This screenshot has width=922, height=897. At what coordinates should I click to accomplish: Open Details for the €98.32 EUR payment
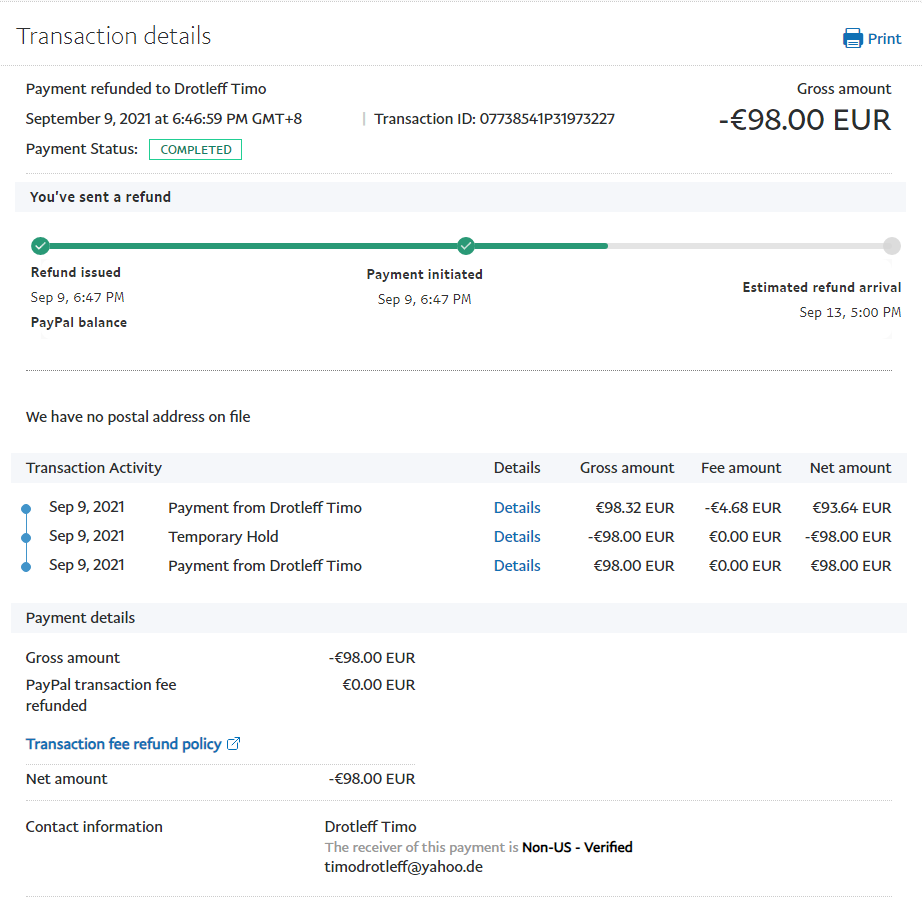pyautogui.click(x=517, y=508)
